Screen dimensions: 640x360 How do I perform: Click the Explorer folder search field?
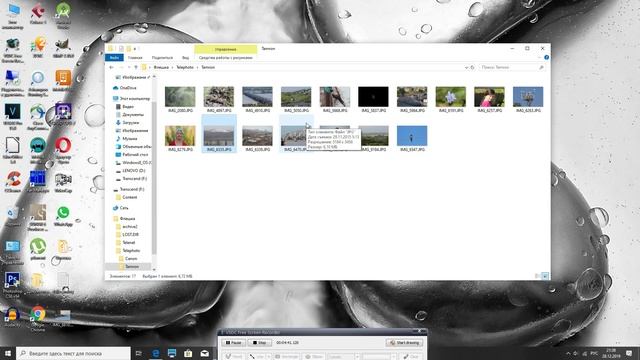click(x=512, y=67)
